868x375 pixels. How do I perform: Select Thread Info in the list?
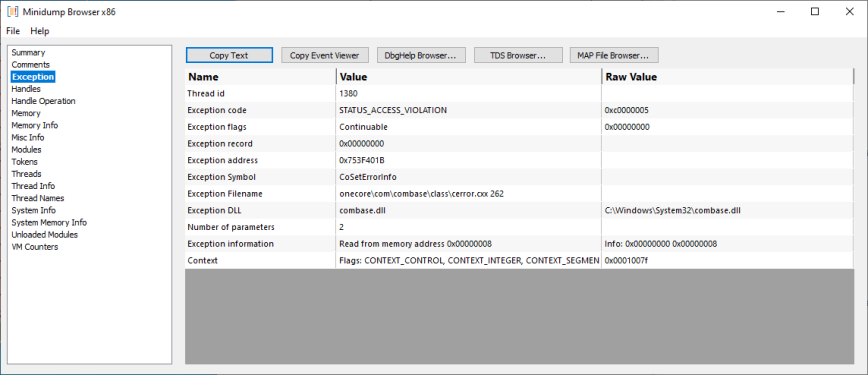[x=33, y=186]
